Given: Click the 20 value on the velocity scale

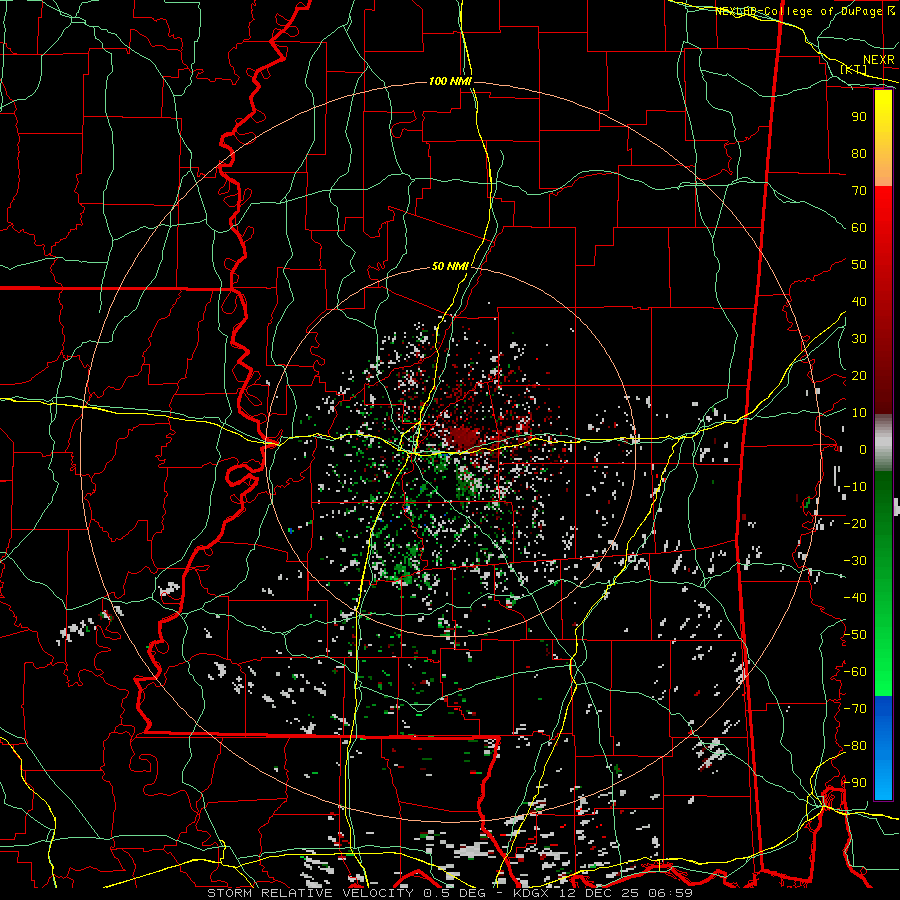Looking at the screenshot, I should point(859,375).
